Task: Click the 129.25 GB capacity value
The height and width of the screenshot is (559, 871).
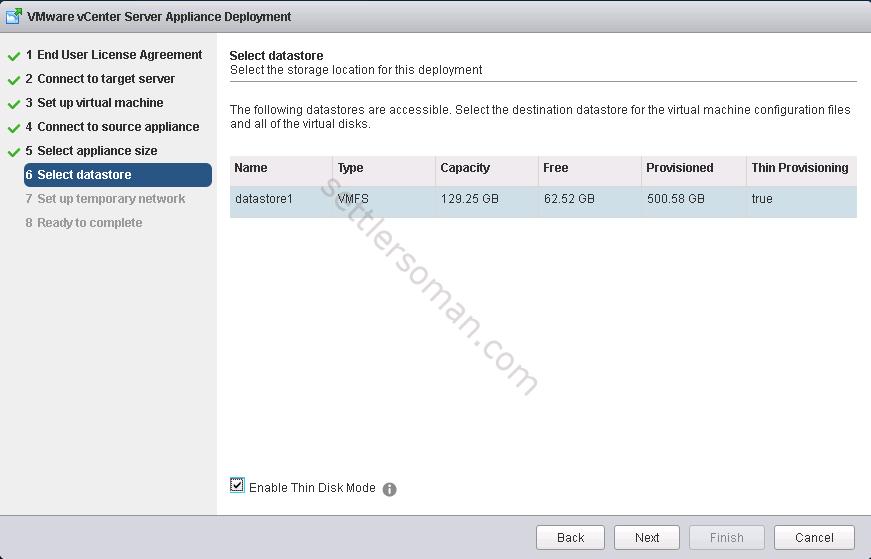Action: (470, 199)
